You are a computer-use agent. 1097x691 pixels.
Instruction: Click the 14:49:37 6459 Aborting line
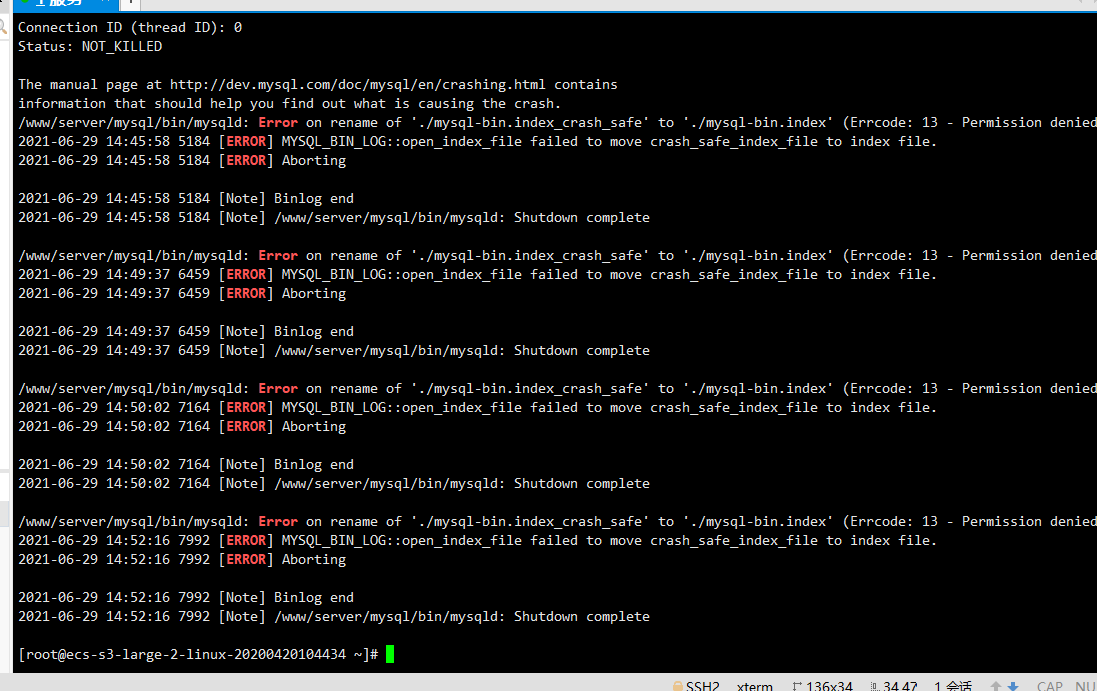(x=182, y=293)
